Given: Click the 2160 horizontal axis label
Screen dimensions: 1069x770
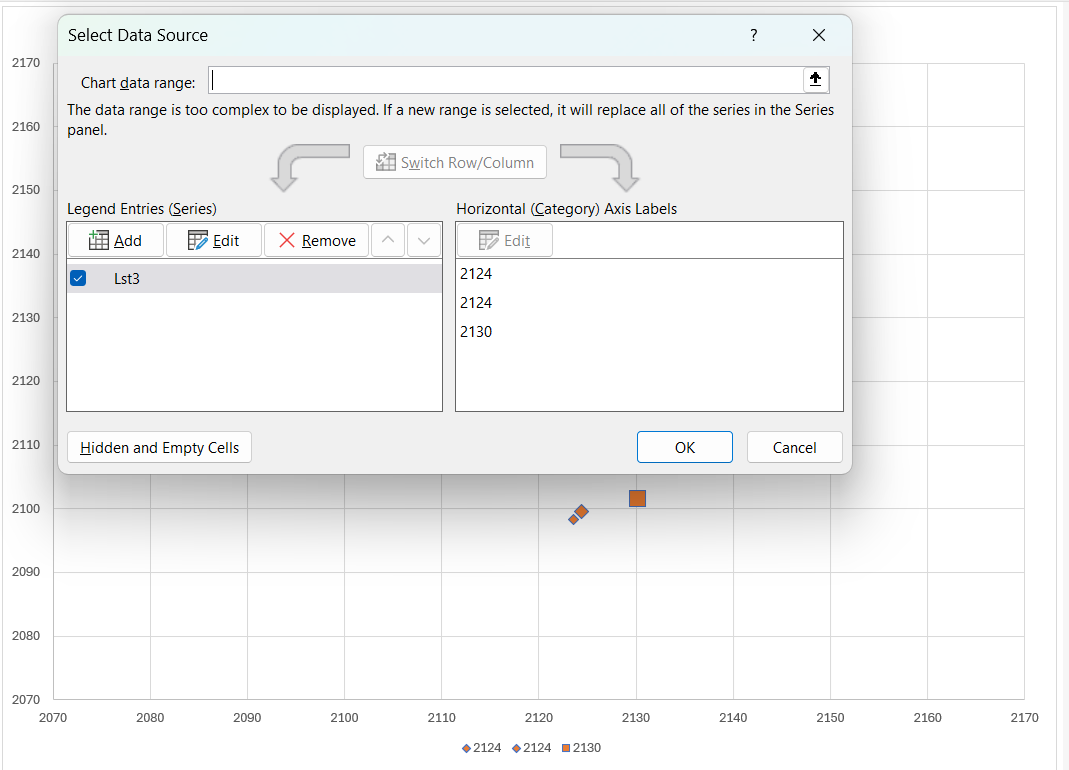Looking at the screenshot, I should (x=928, y=718).
